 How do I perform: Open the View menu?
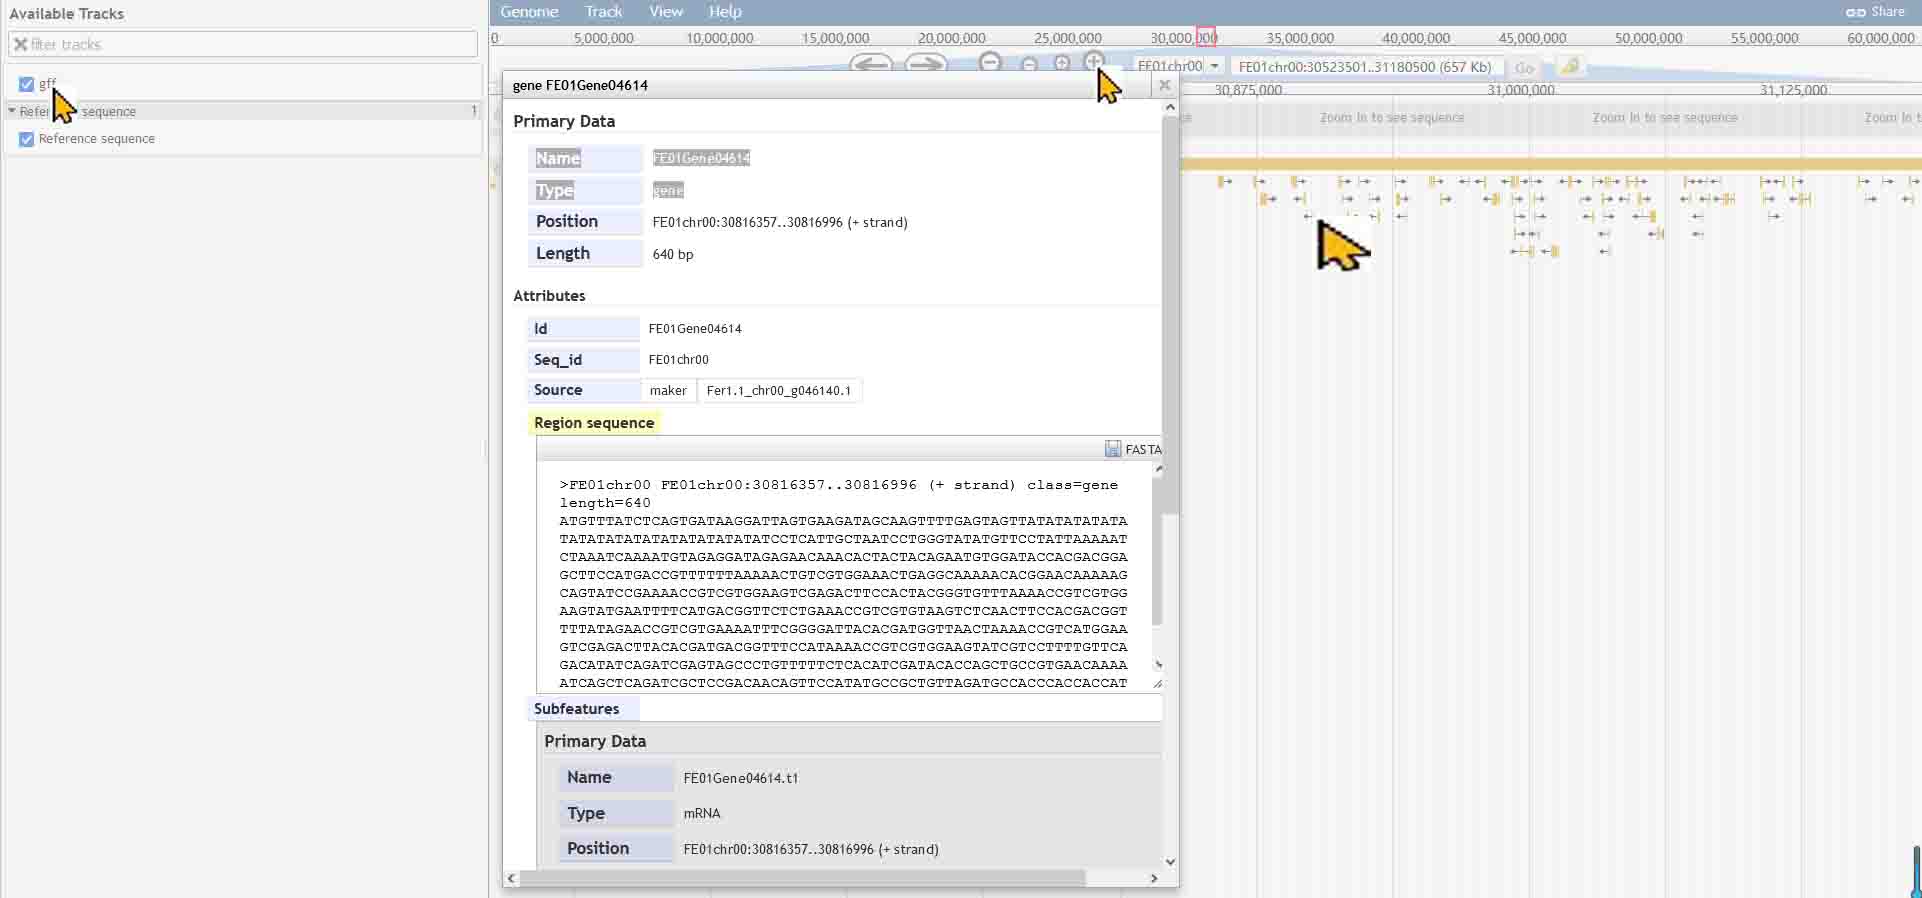[x=665, y=12]
